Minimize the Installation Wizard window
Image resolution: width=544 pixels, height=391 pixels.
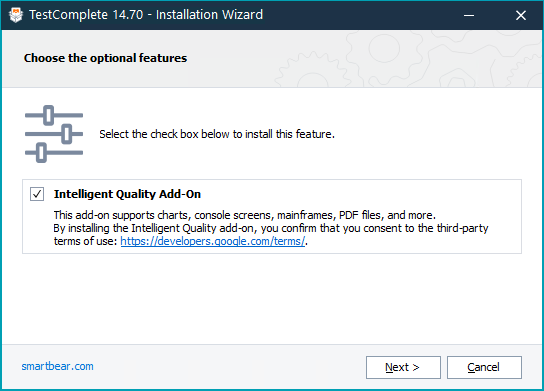[469, 15]
